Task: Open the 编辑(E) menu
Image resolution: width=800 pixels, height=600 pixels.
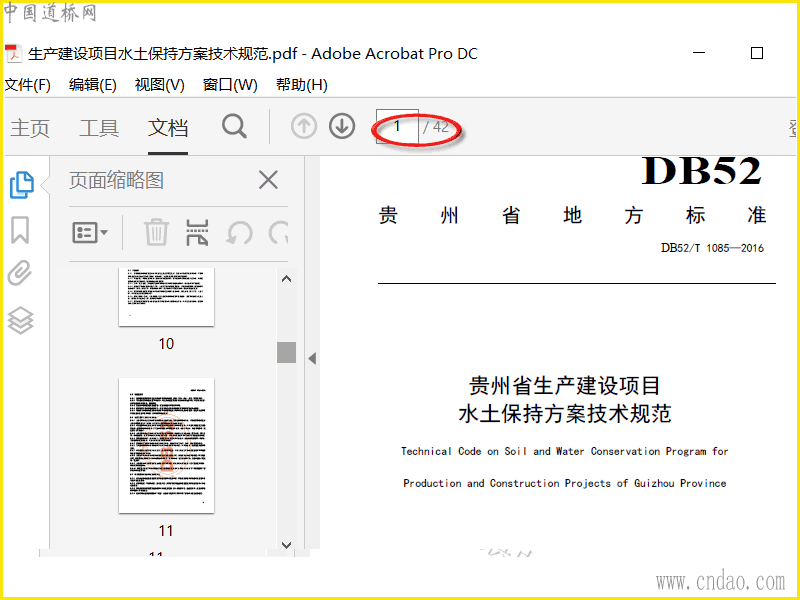Action: pyautogui.click(x=92, y=85)
